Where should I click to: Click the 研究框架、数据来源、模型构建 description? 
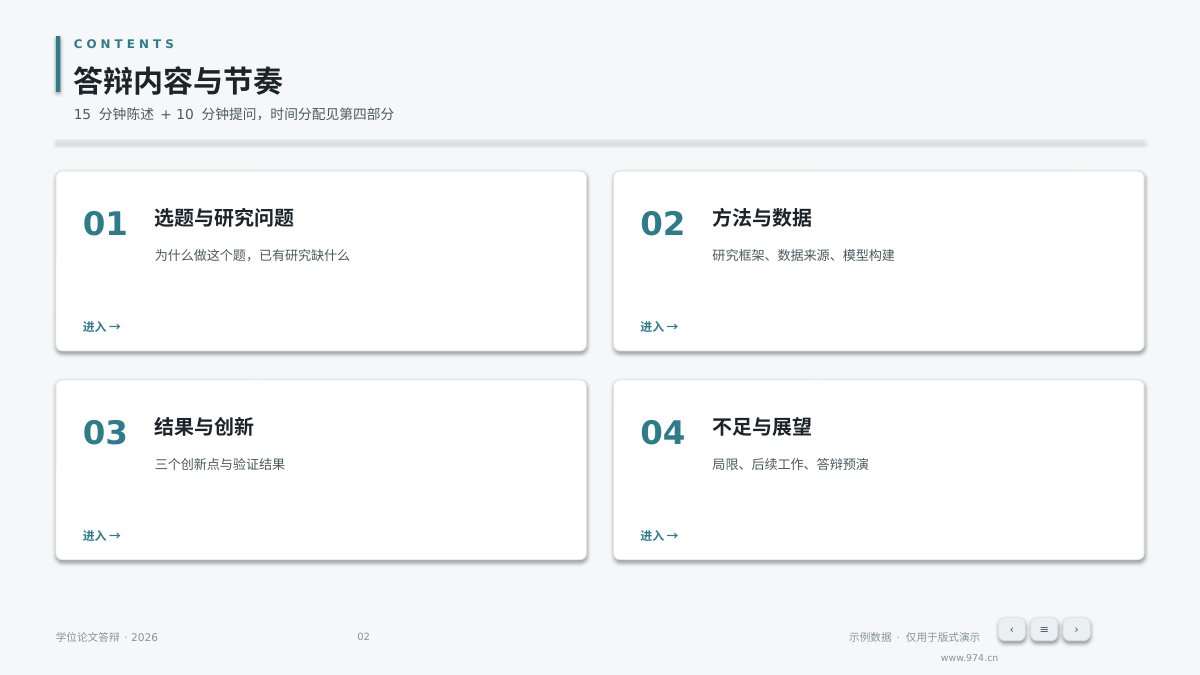pyautogui.click(x=803, y=255)
